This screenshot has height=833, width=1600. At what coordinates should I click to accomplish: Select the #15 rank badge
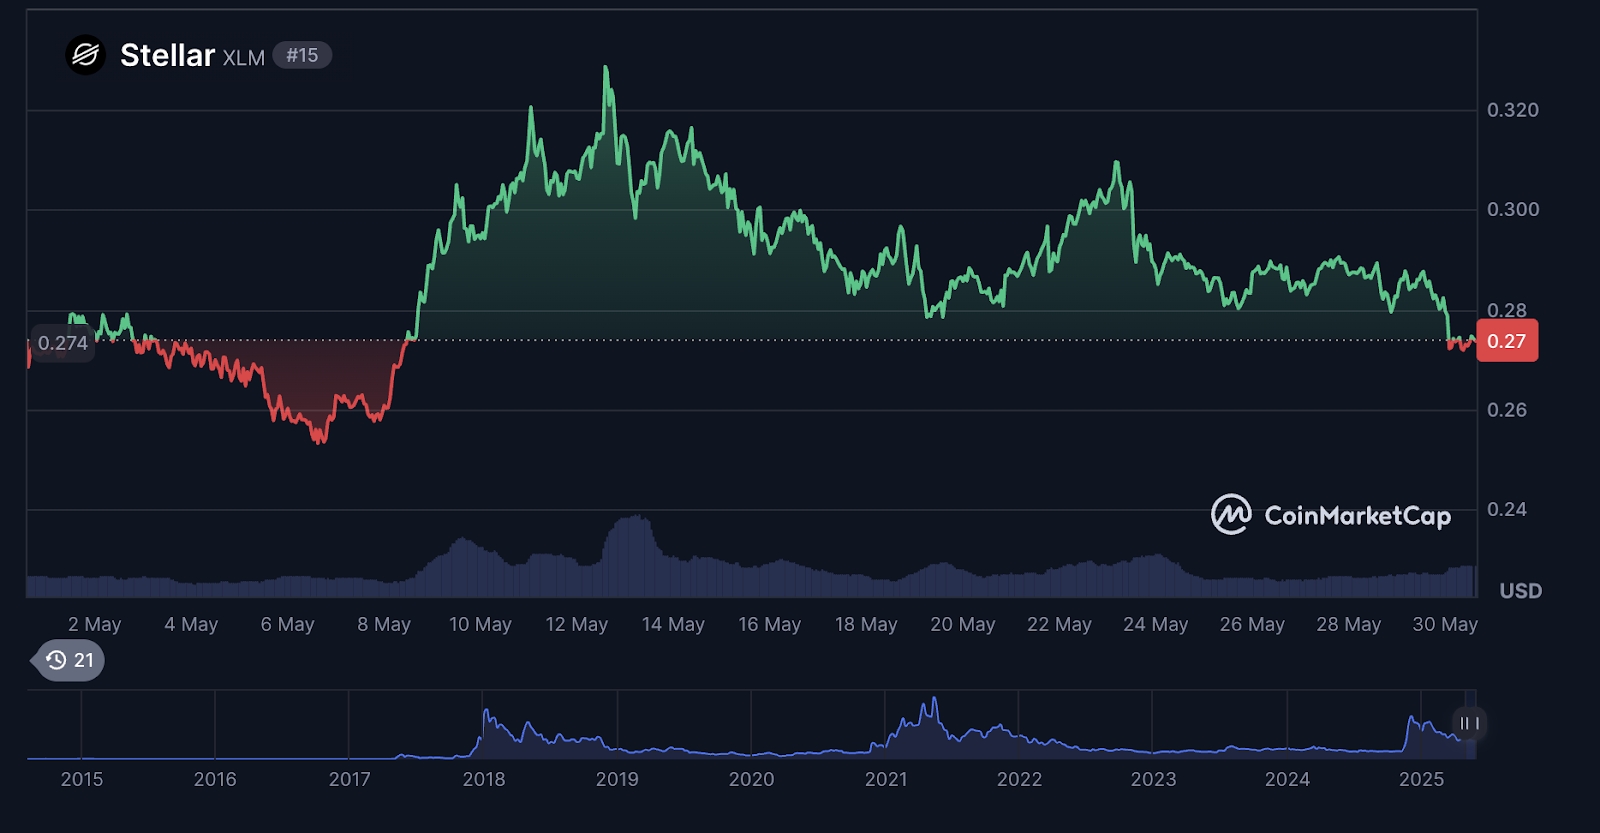pos(302,55)
